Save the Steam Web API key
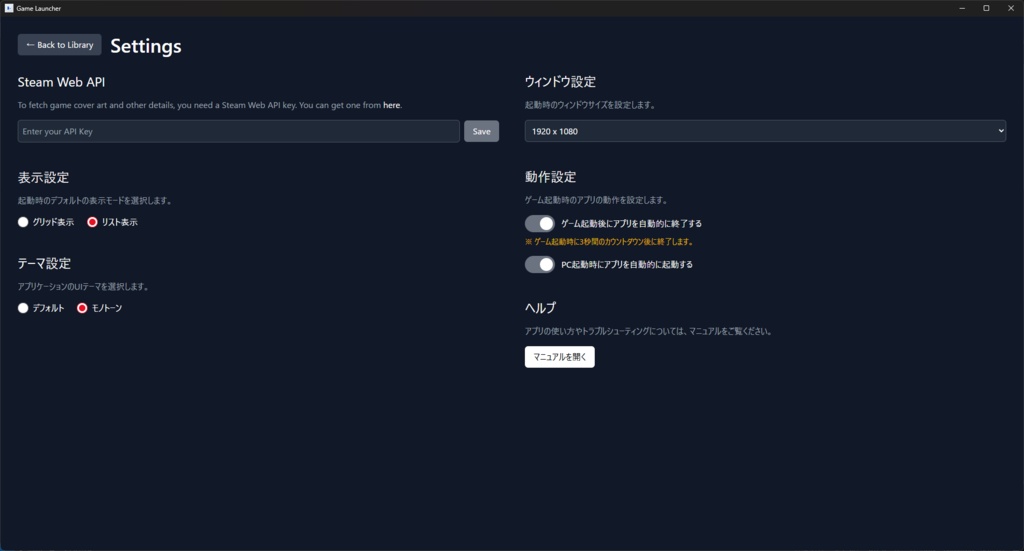Image resolution: width=1024 pixels, height=551 pixels. pyautogui.click(x=481, y=131)
